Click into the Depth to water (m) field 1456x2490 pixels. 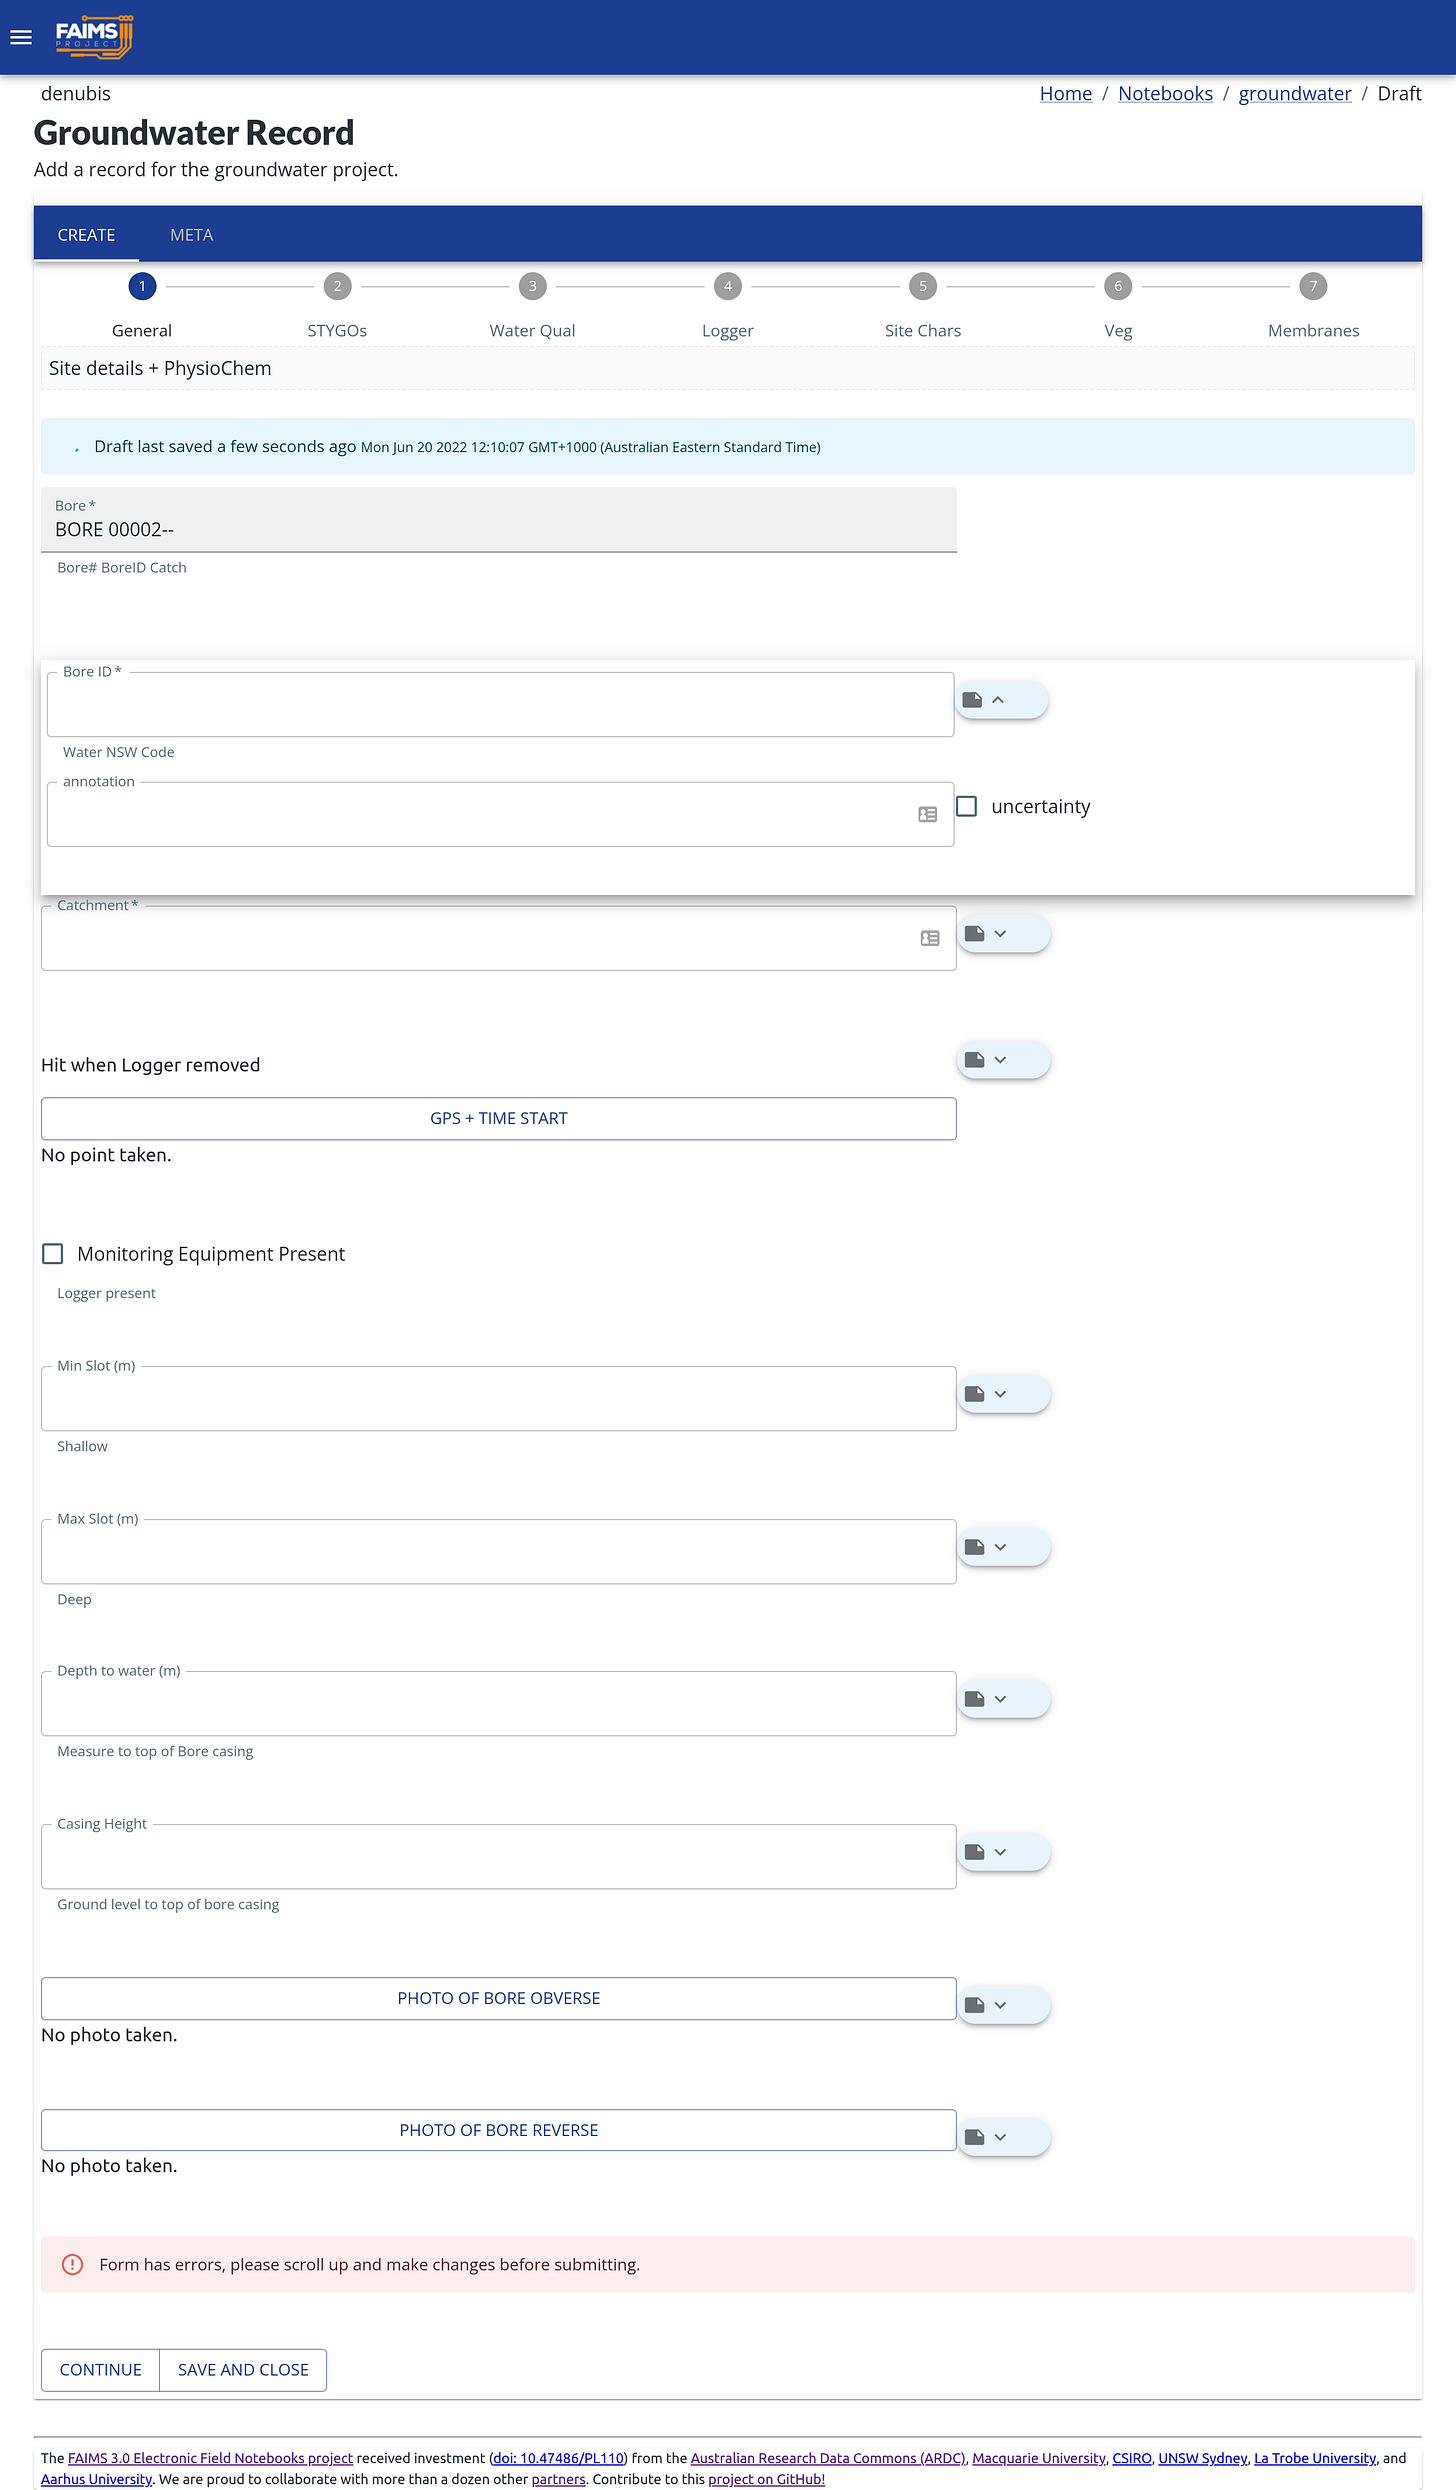tap(499, 1703)
